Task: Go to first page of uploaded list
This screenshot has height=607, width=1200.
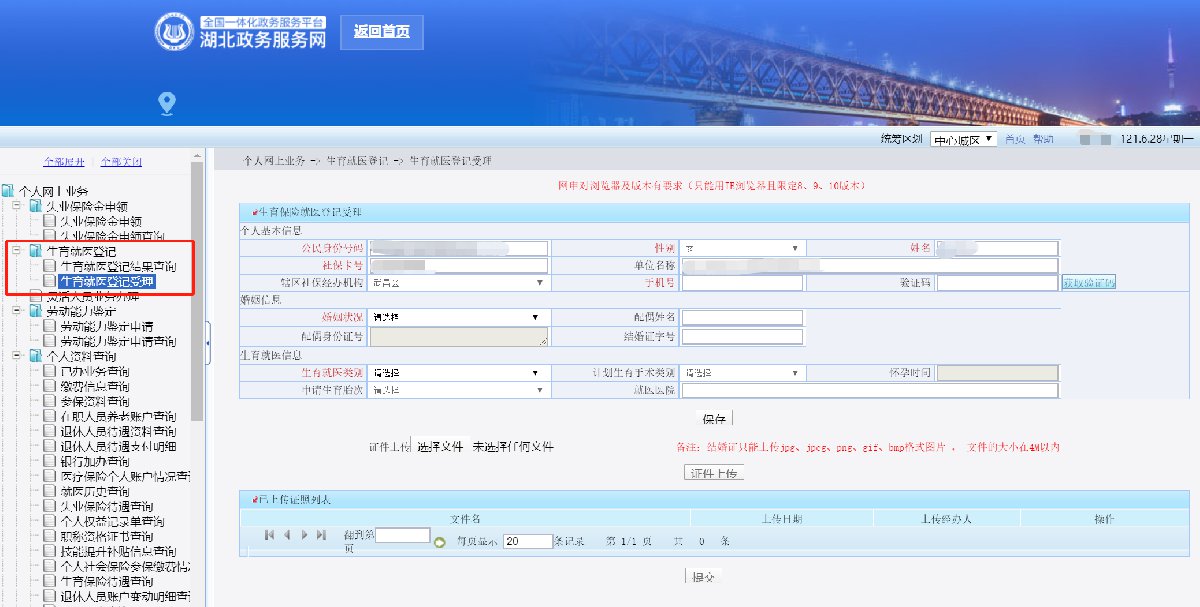Action: [x=270, y=536]
